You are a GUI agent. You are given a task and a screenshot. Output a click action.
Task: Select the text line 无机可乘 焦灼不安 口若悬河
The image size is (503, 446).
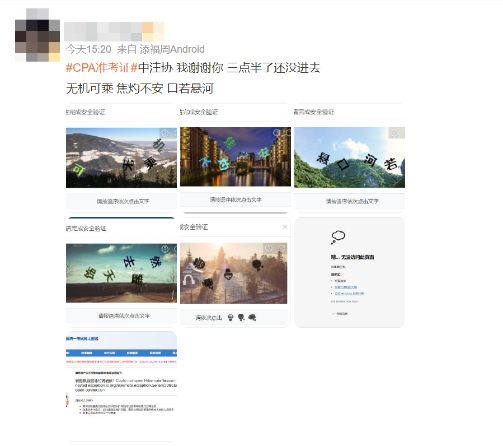pos(140,88)
